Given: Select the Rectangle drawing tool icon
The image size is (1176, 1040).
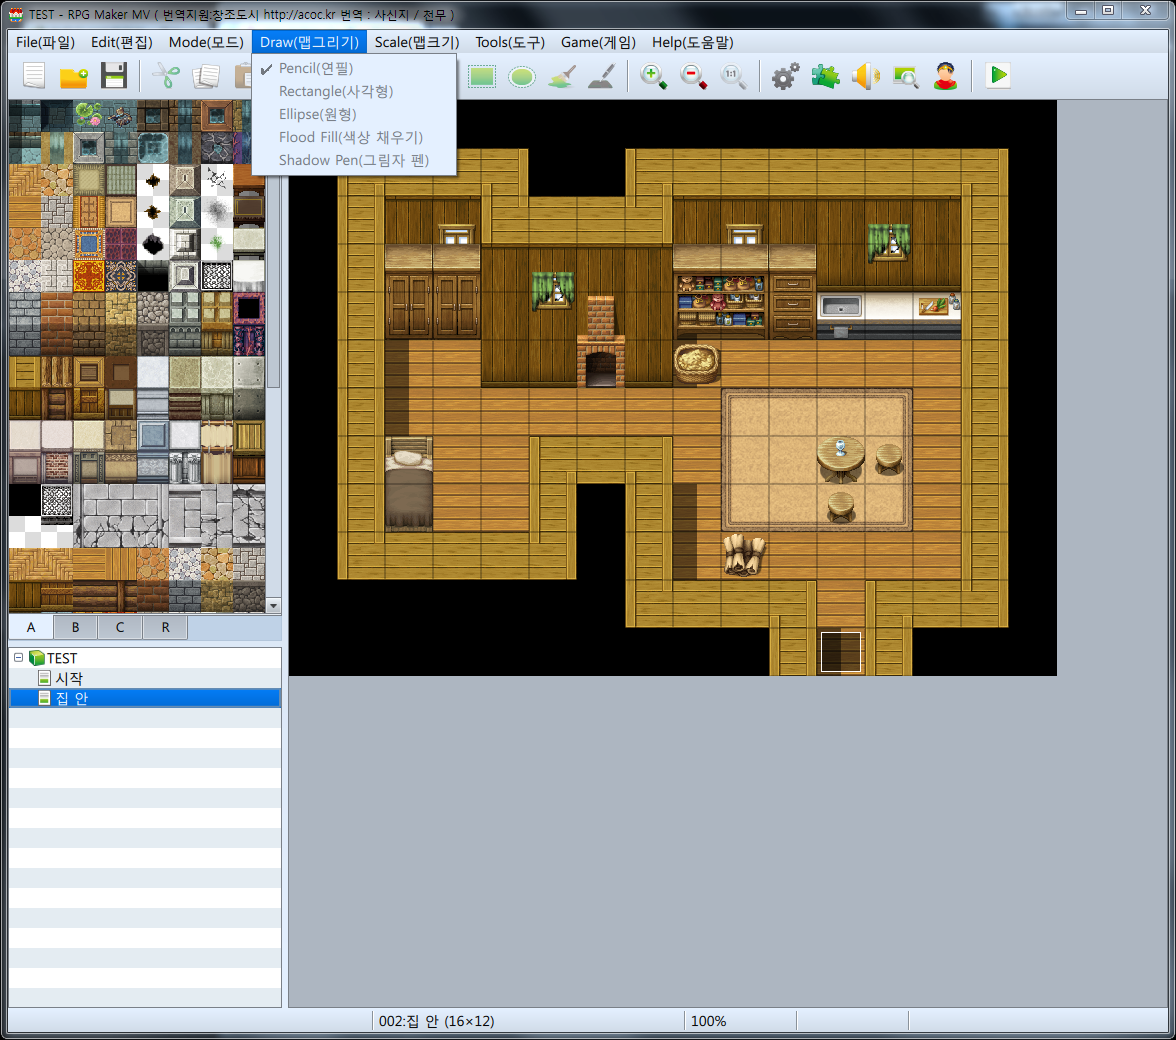Looking at the screenshot, I should 482,76.
